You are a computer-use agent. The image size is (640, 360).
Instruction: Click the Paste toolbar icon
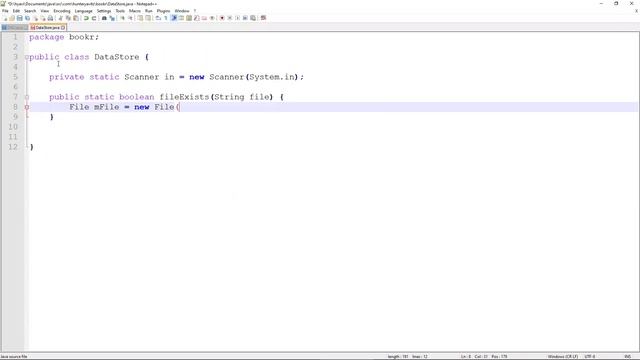76,18
